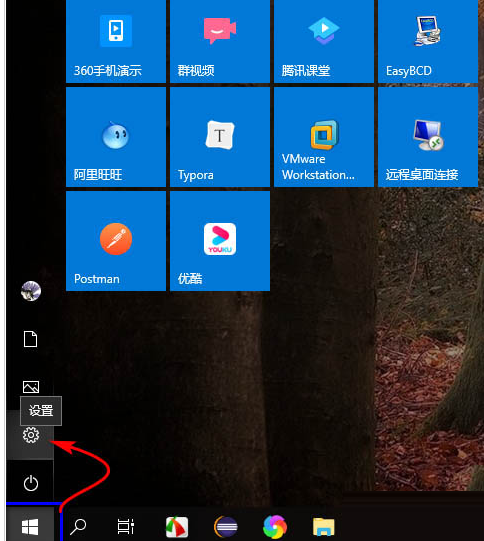Launch the 优酷 Youku tile
Screen dimensions: 484x541
pyautogui.click(x=220, y=241)
